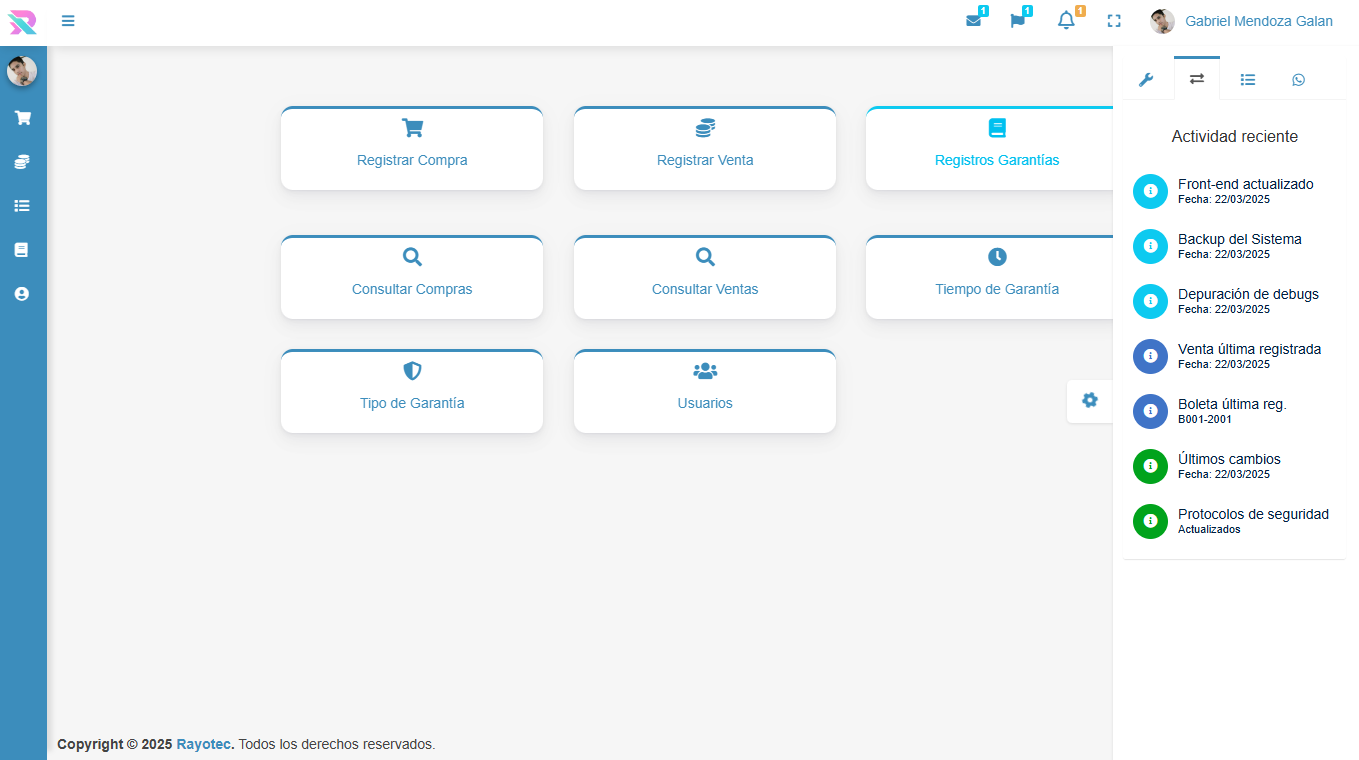Toggle the hamburger sidebar menu
The image size is (1359, 760).
pyautogui.click(x=68, y=21)
